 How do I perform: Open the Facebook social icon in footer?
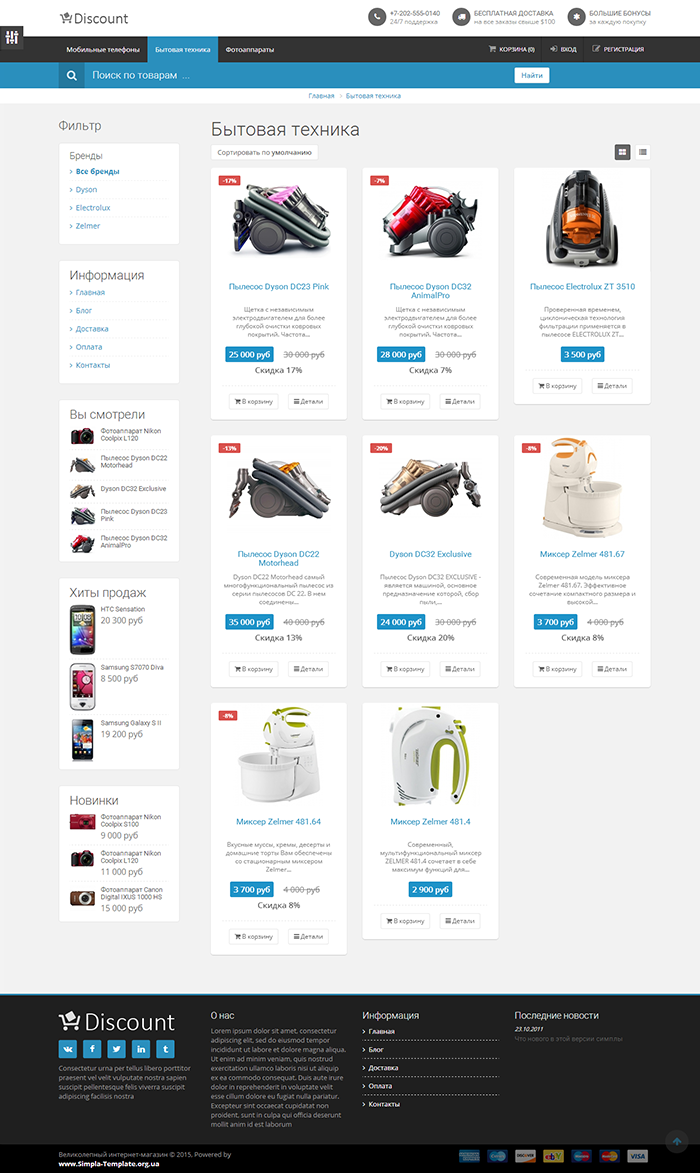[92, 1049]
